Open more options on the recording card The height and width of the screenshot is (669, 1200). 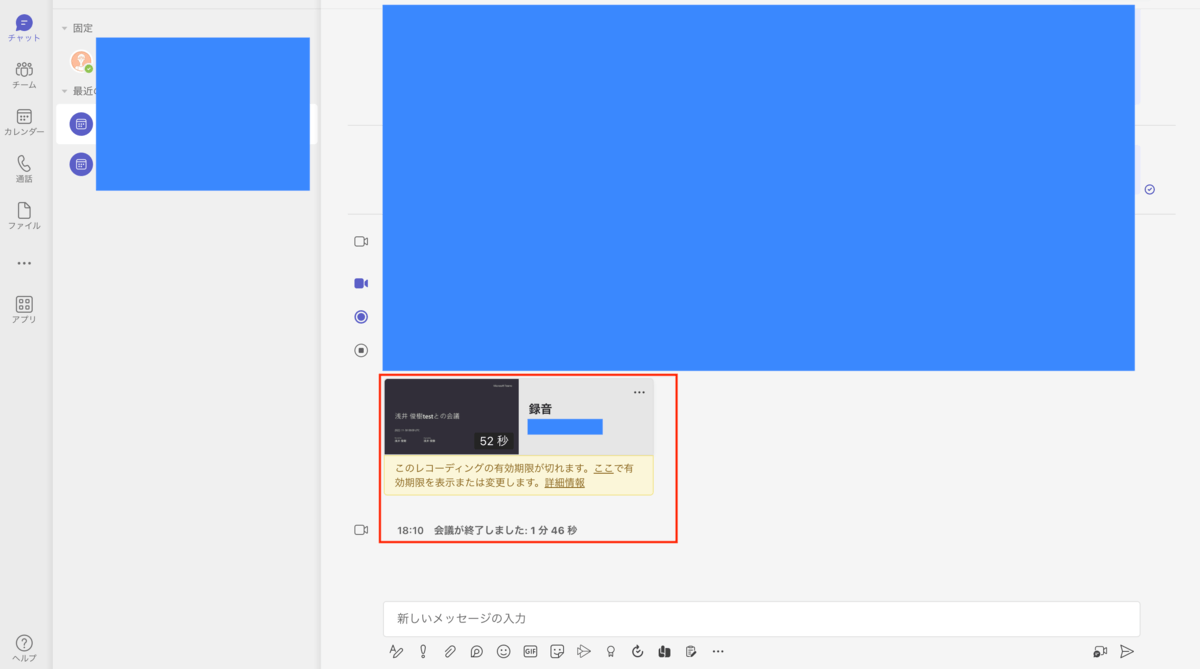tap(639, 393)
